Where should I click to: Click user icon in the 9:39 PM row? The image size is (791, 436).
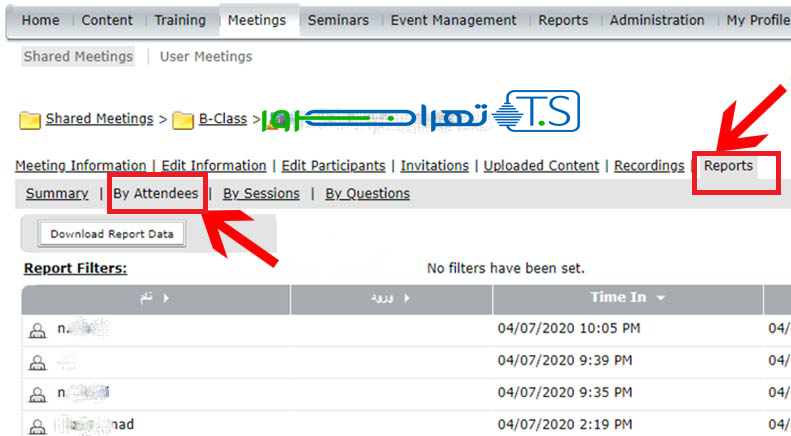(38, 361)
